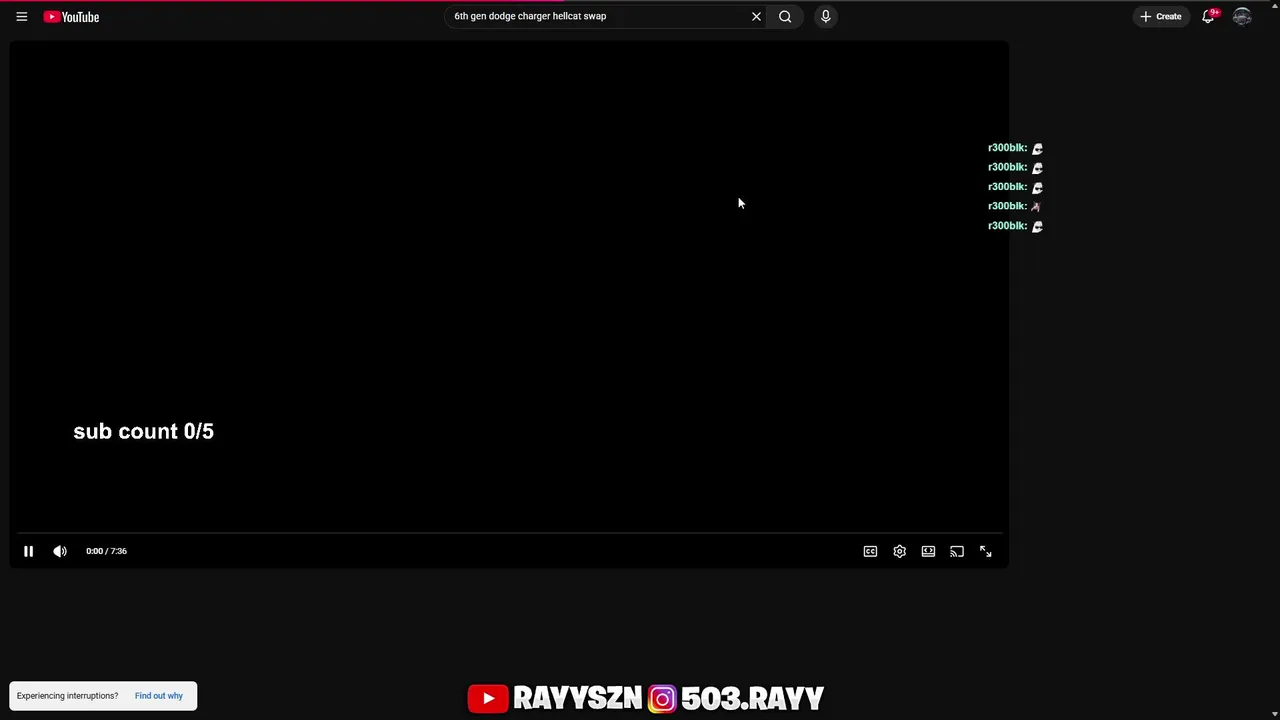Start voice search with the microphone
1280x720 pixels.
coord(825,16)
